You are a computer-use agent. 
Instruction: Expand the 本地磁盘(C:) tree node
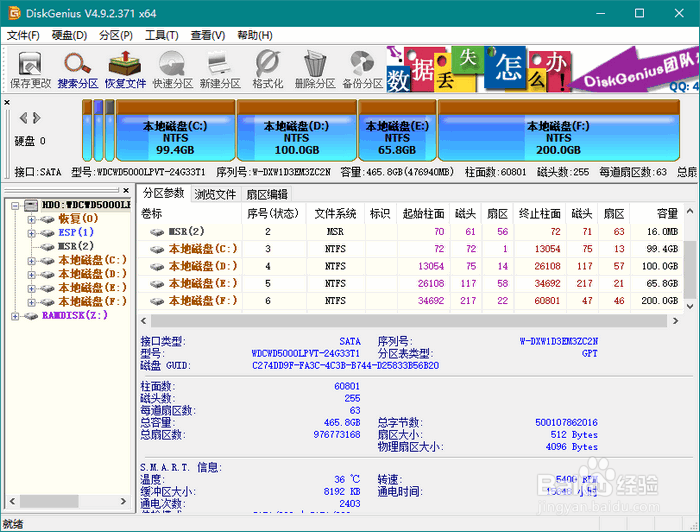click(x=31, y=261)
